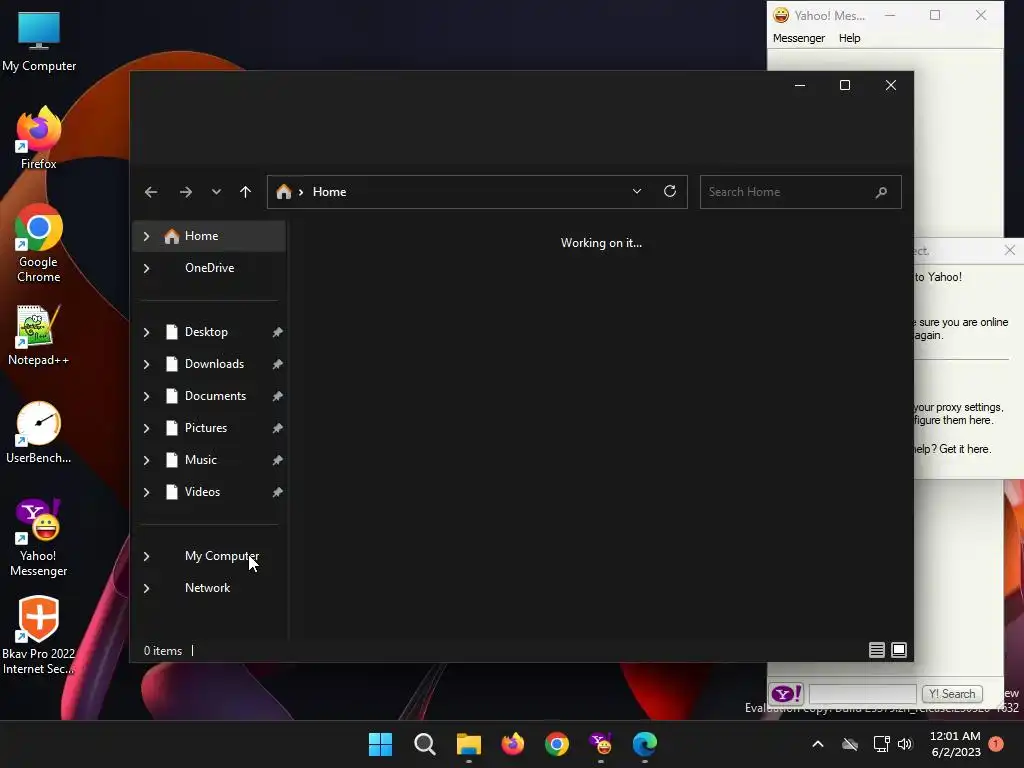The image size is (1024, 768).
Task: Open the Messenger menu in Yahoo! Messenger
Action: pyautogui.click(x=799, y=38)
